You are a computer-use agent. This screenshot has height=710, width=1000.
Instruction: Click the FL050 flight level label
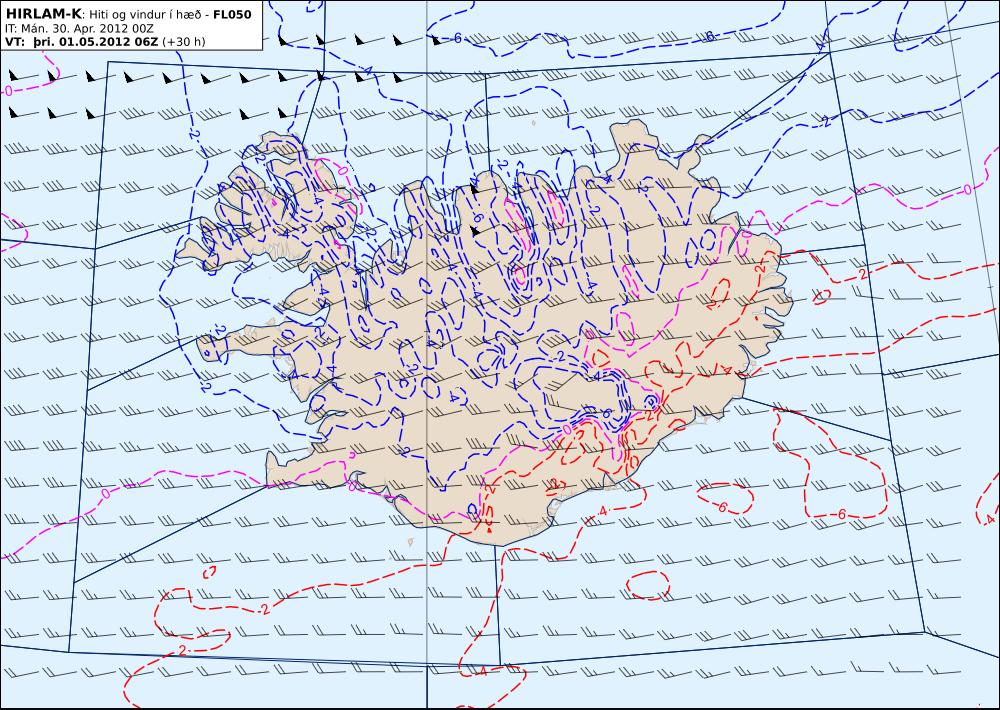(232, 15)
